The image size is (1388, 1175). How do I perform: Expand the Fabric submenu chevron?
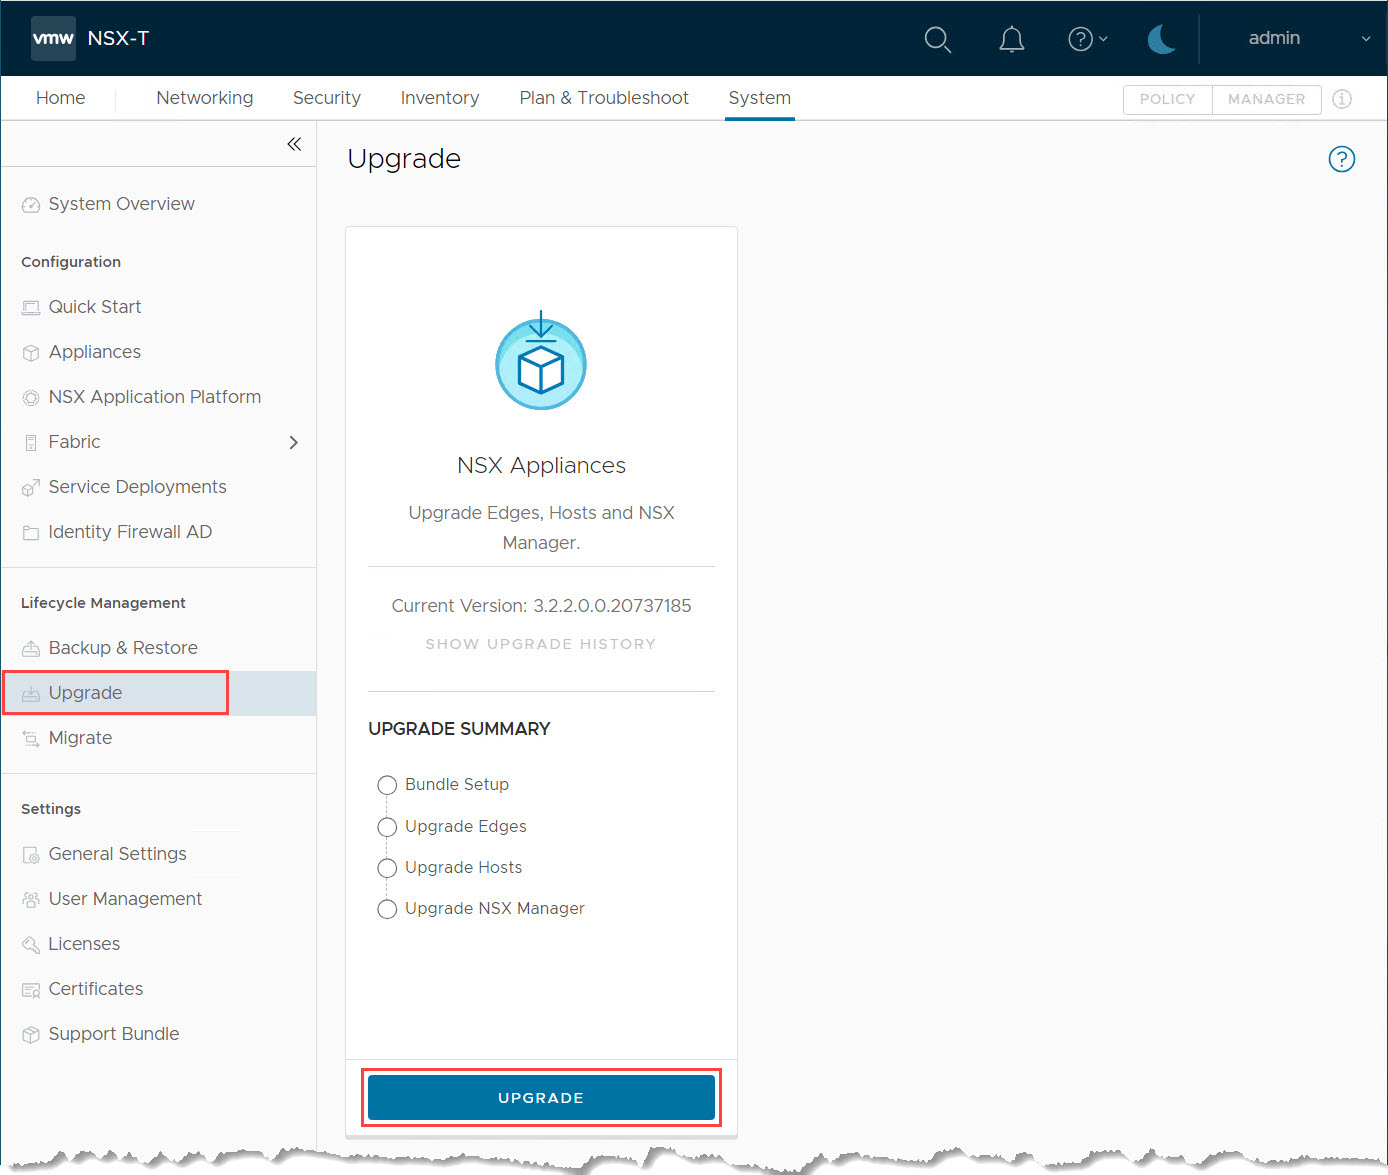pyautogui.click(x=293, y=442)
